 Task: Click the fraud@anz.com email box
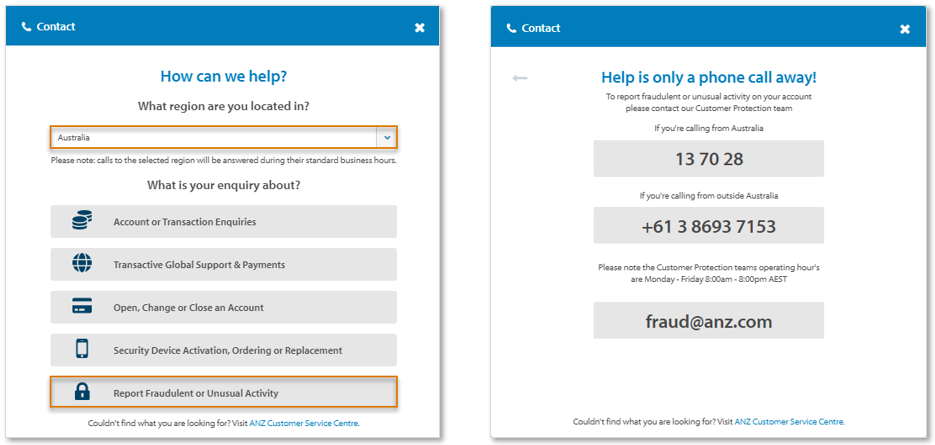click(x=708, y=320)
